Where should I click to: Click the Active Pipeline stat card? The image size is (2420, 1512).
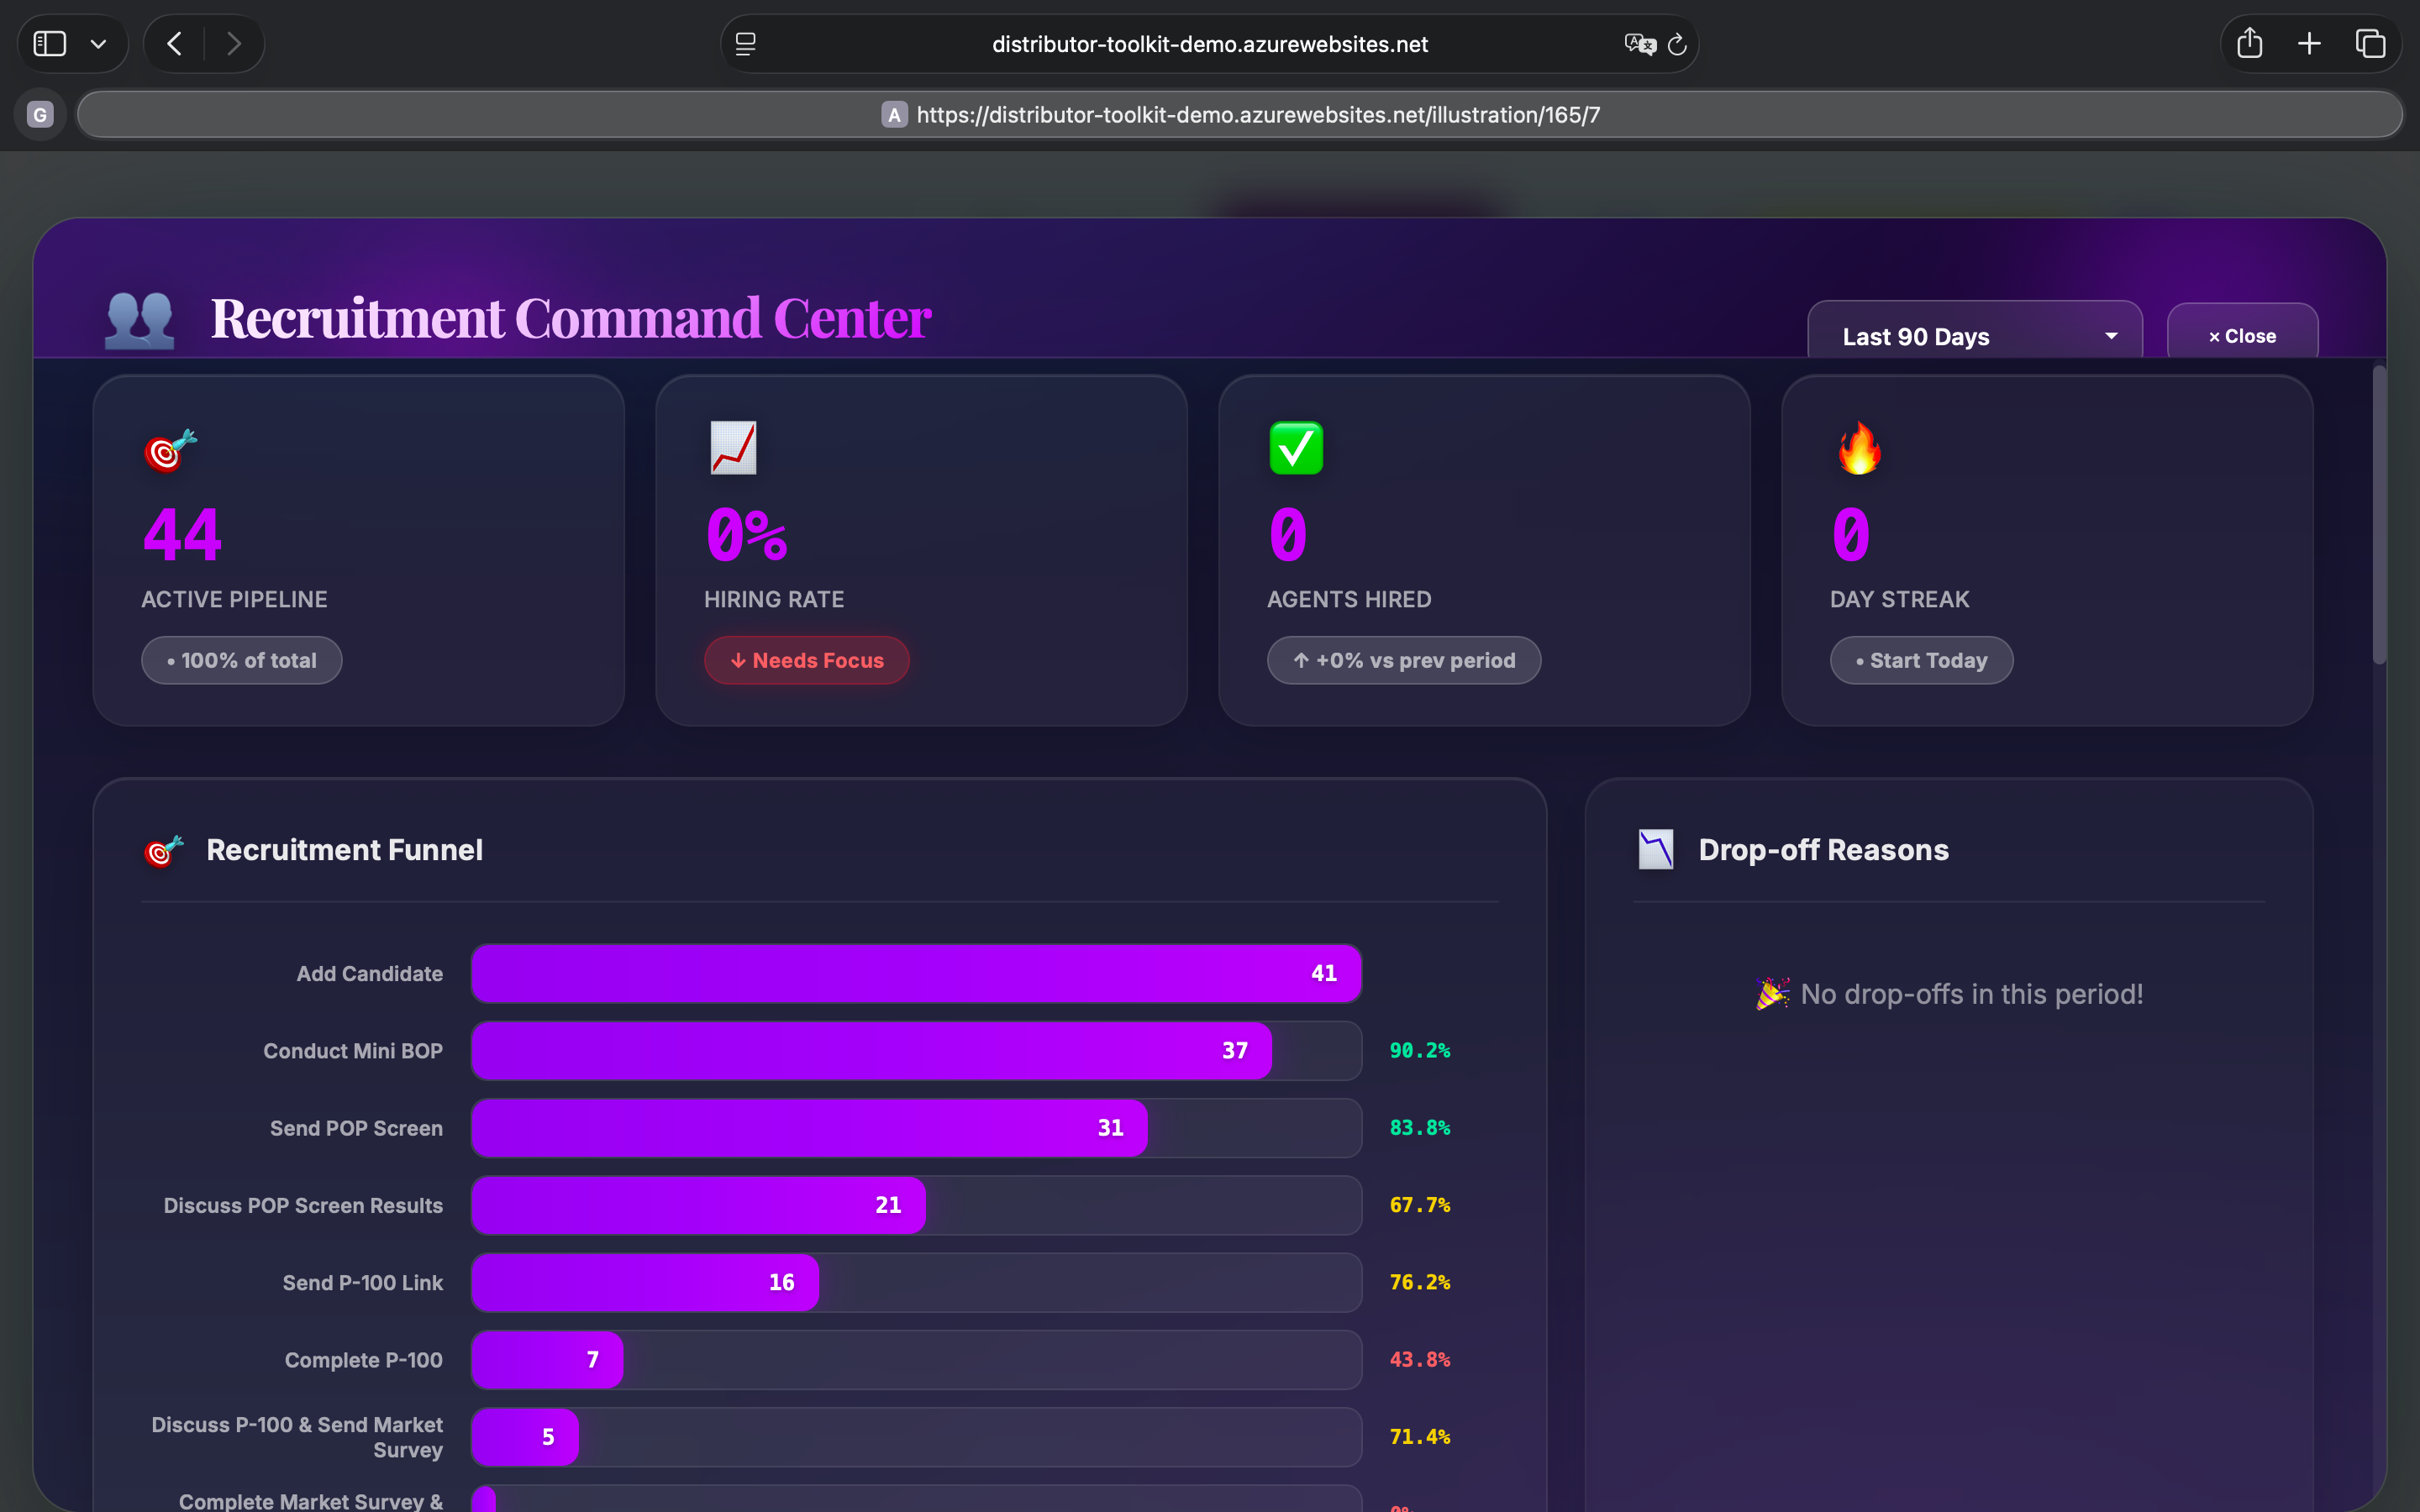(x=358, y=550)
